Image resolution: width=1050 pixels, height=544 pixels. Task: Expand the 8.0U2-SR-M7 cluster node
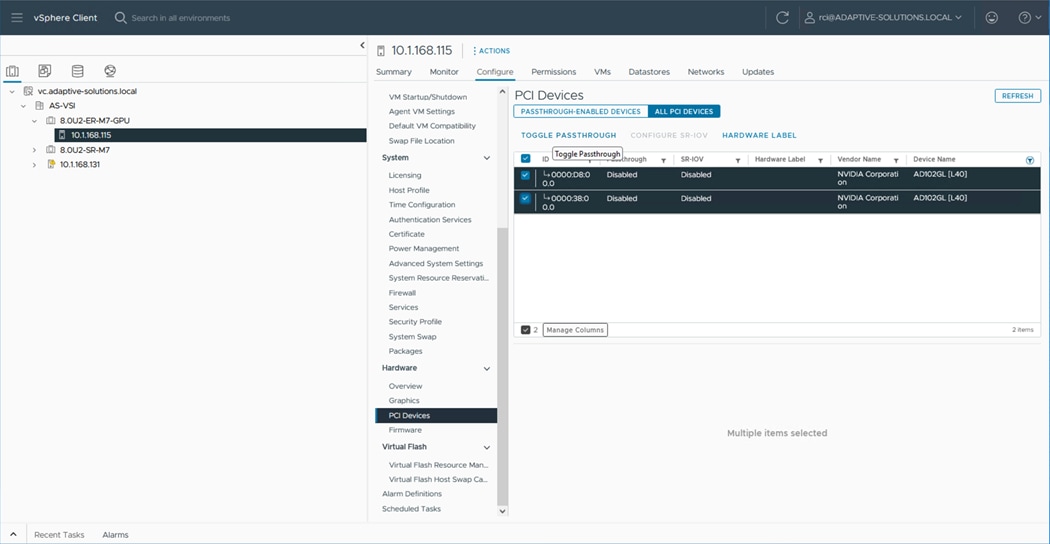click(x=34, y=150)
